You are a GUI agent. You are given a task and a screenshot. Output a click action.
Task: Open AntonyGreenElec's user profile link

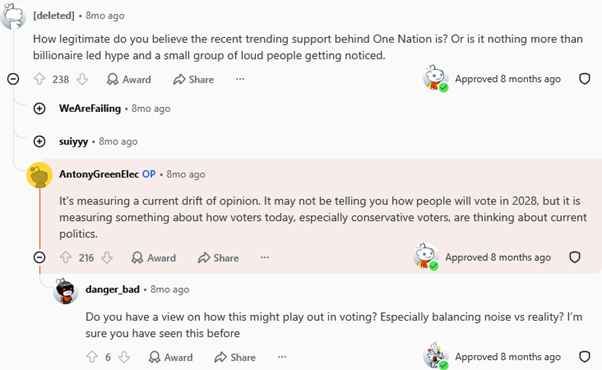tap(99, 174)
